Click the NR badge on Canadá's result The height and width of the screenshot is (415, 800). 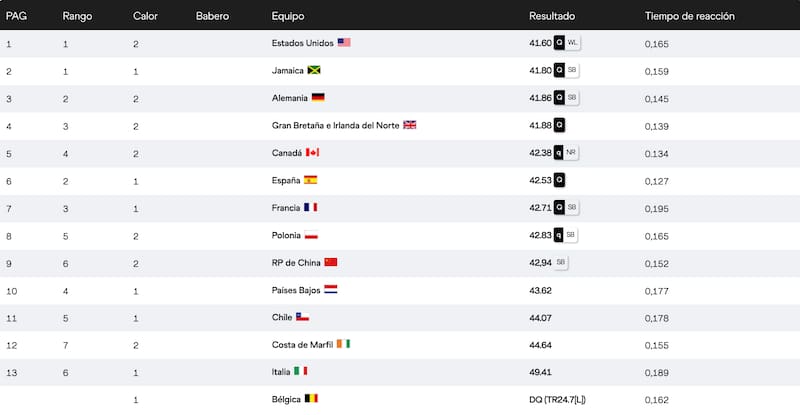[x=571, y=152]
